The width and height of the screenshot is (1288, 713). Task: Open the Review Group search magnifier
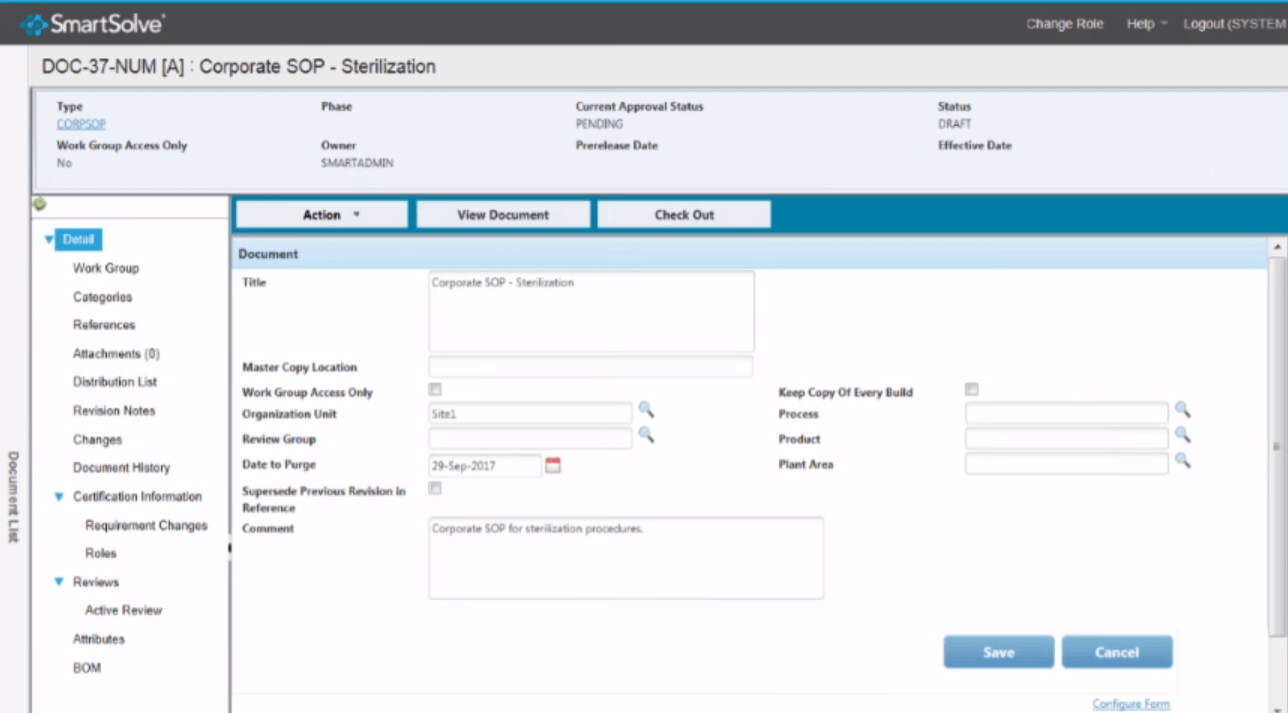point(646,435)
